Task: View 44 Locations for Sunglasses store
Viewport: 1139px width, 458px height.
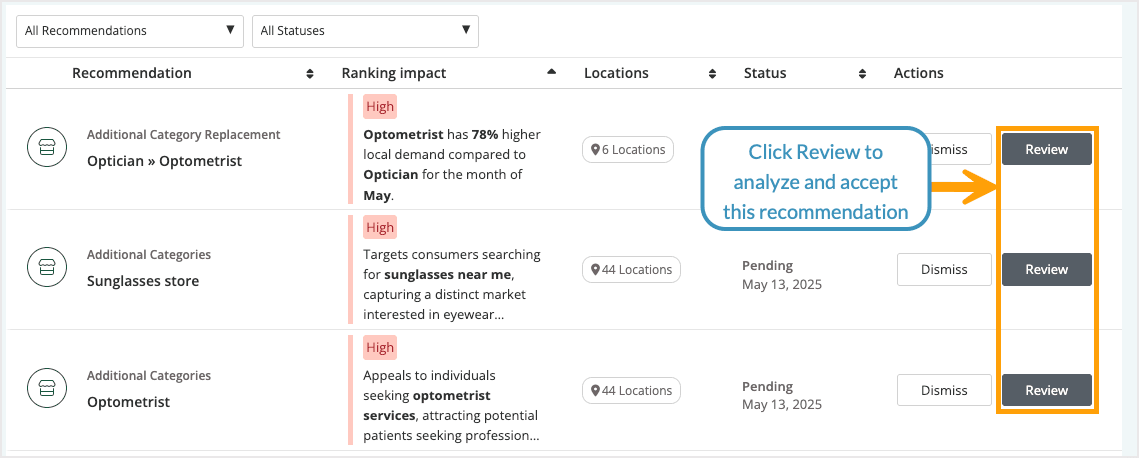Action: pyautogui.click(x=631, y=269)
